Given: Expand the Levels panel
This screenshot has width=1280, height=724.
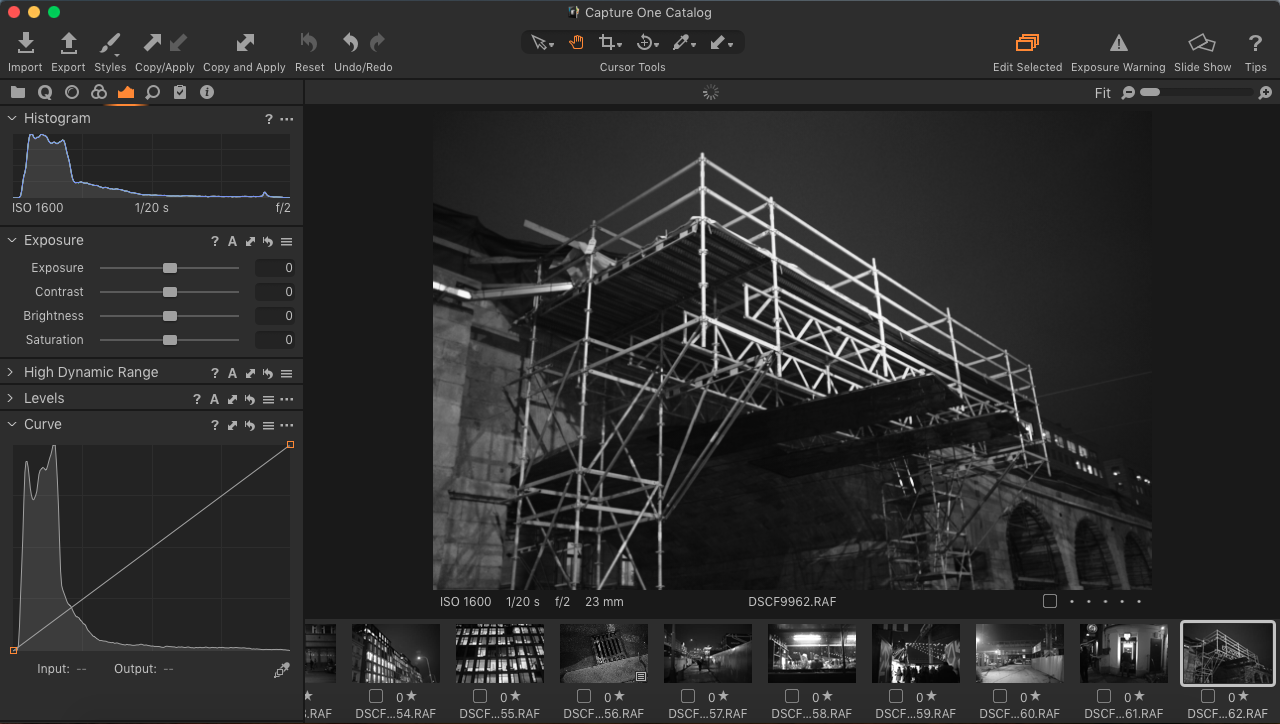Looking at the screenshot, I should coord(10,398).
